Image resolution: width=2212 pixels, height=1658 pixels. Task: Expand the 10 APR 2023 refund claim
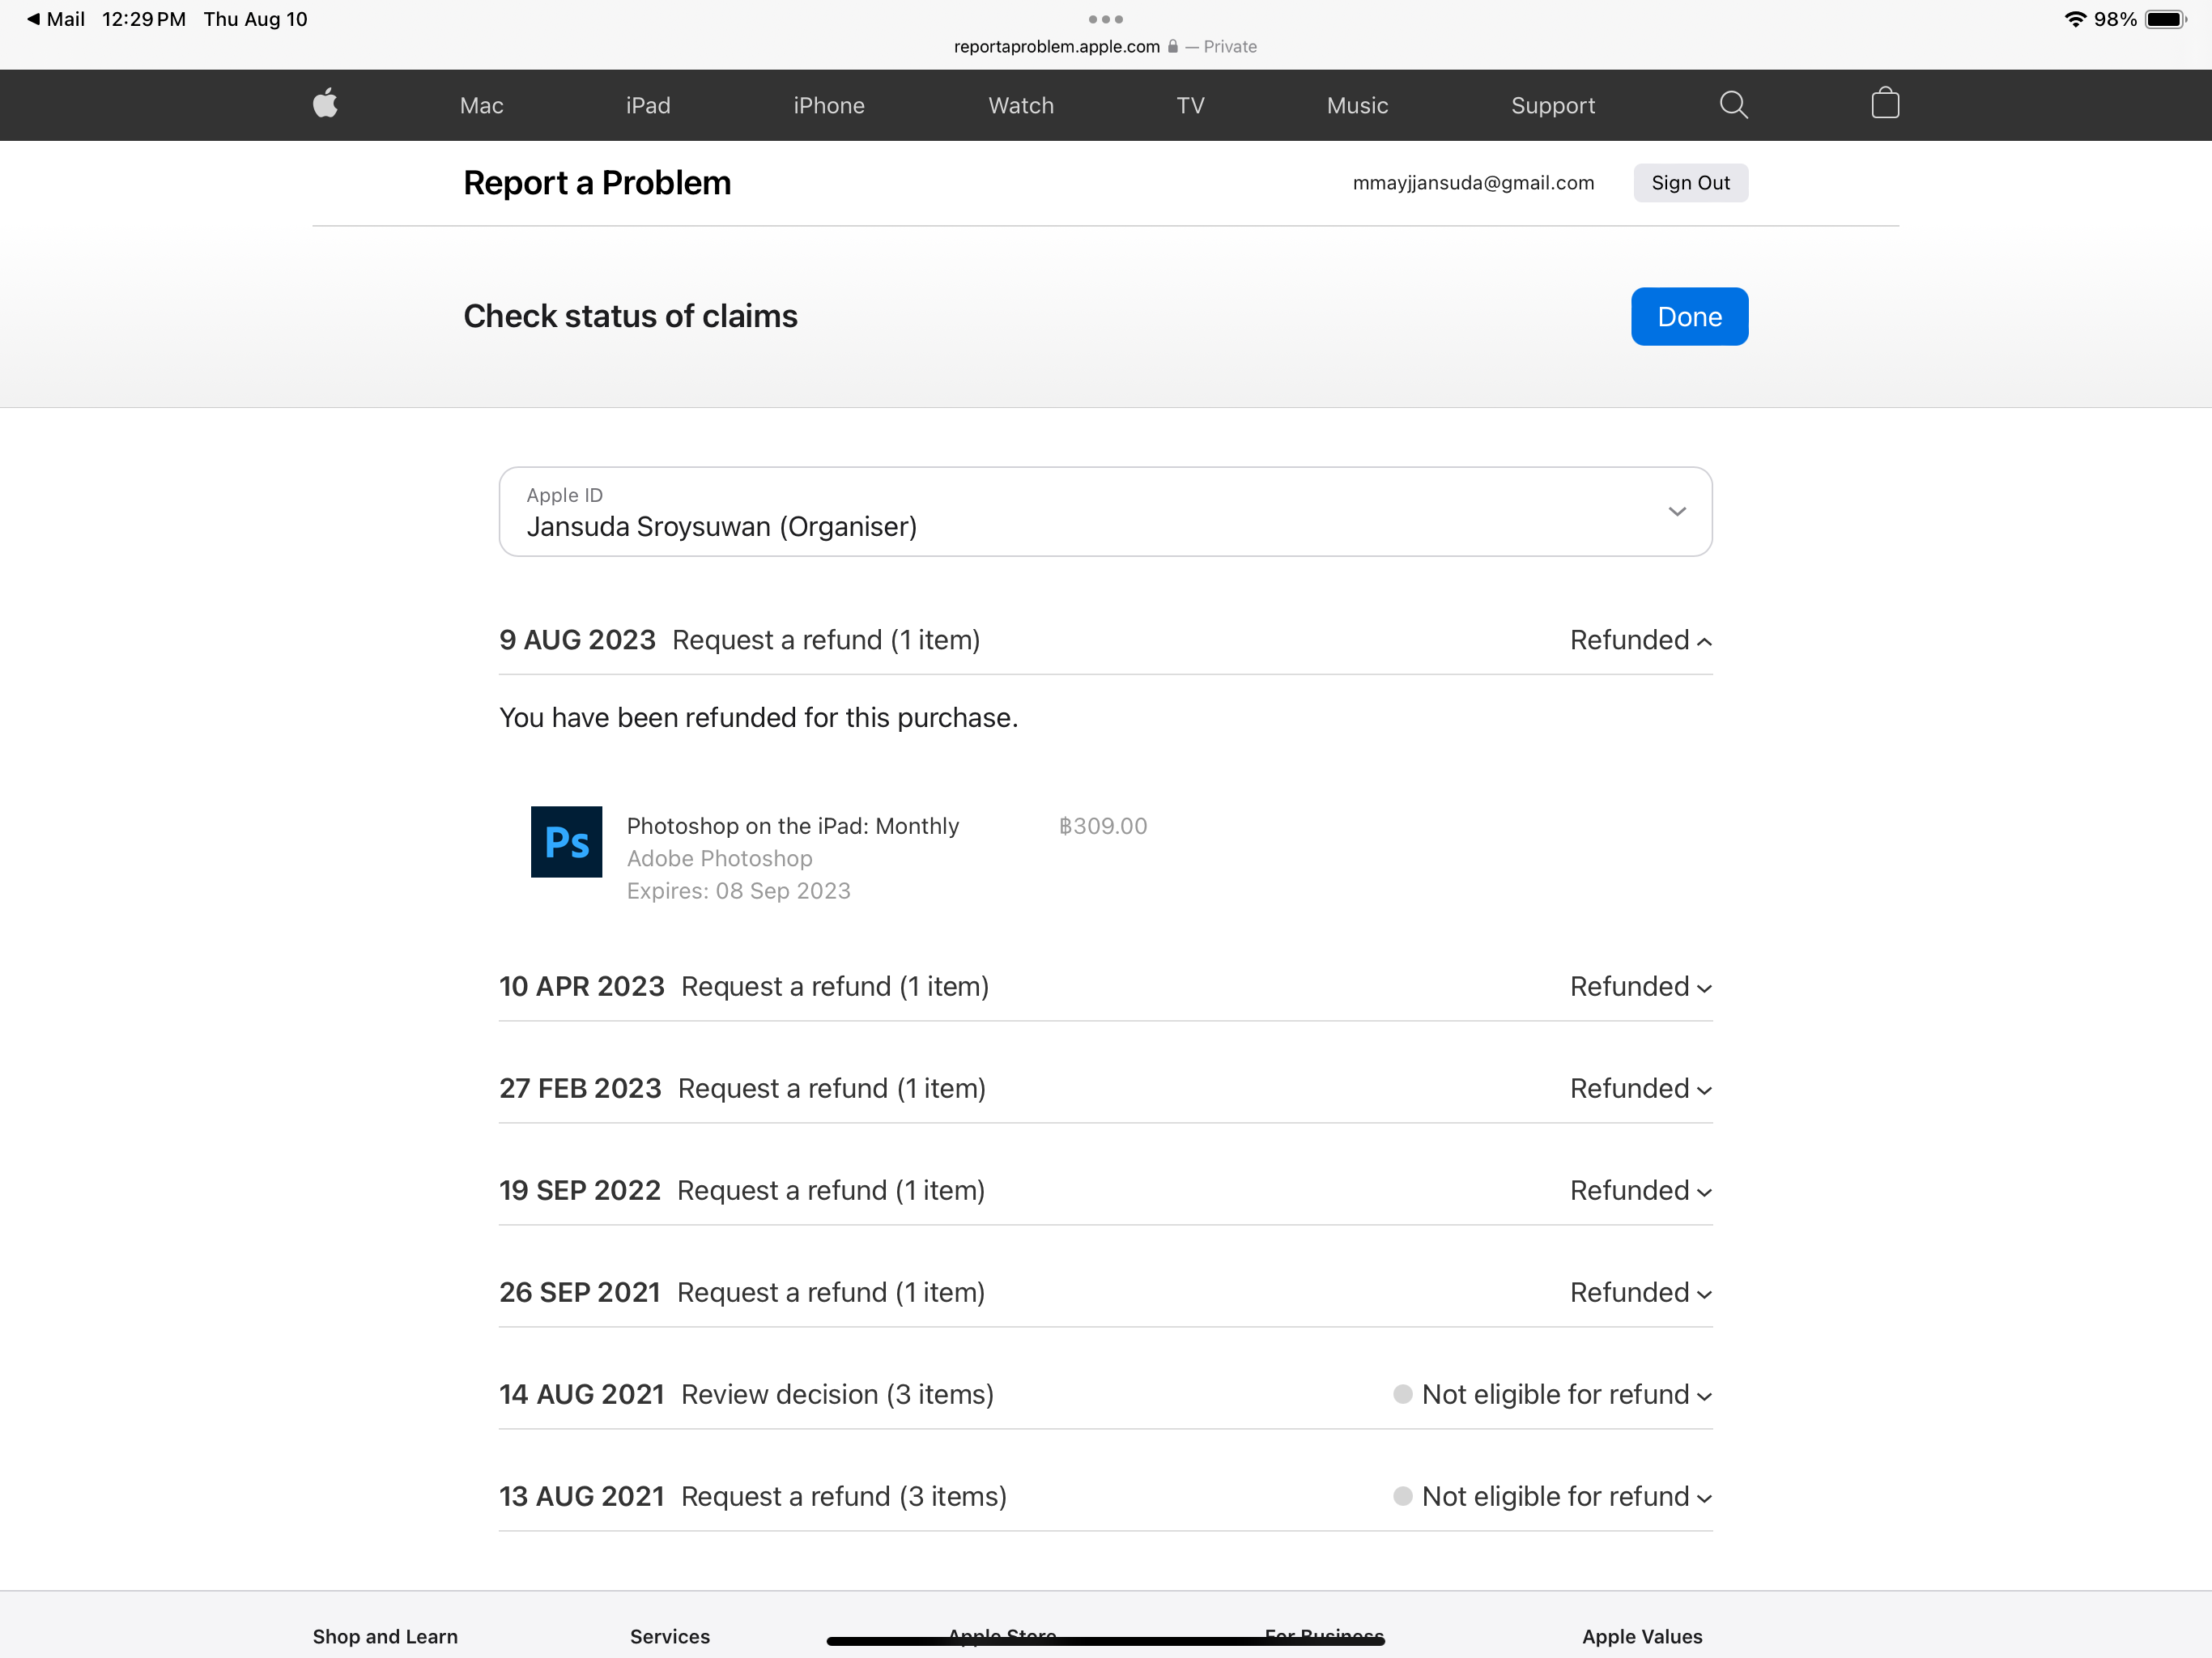[x=1640, y=987]
